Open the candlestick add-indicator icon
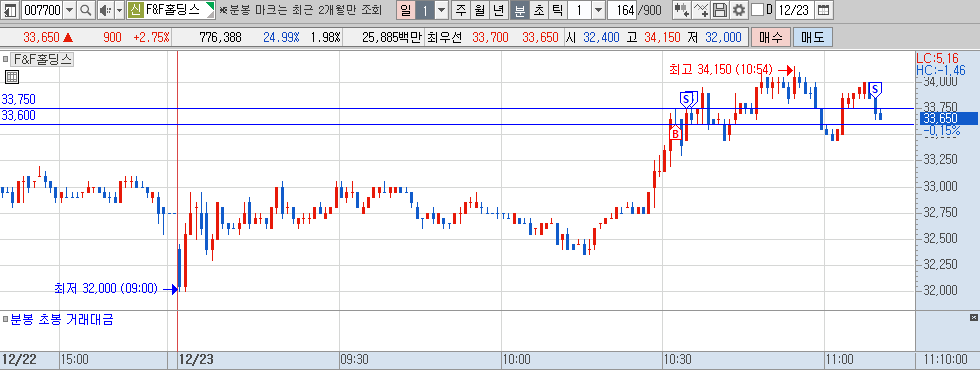 click(682, 10)
